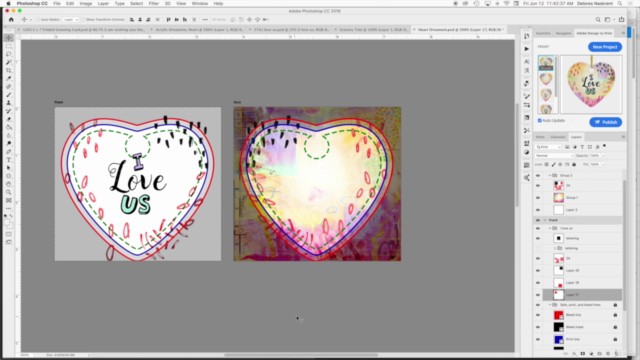The height and width of the screenshot is (360, 640).
Task: Hide the Bleed line layer
Action: (538, 315)
